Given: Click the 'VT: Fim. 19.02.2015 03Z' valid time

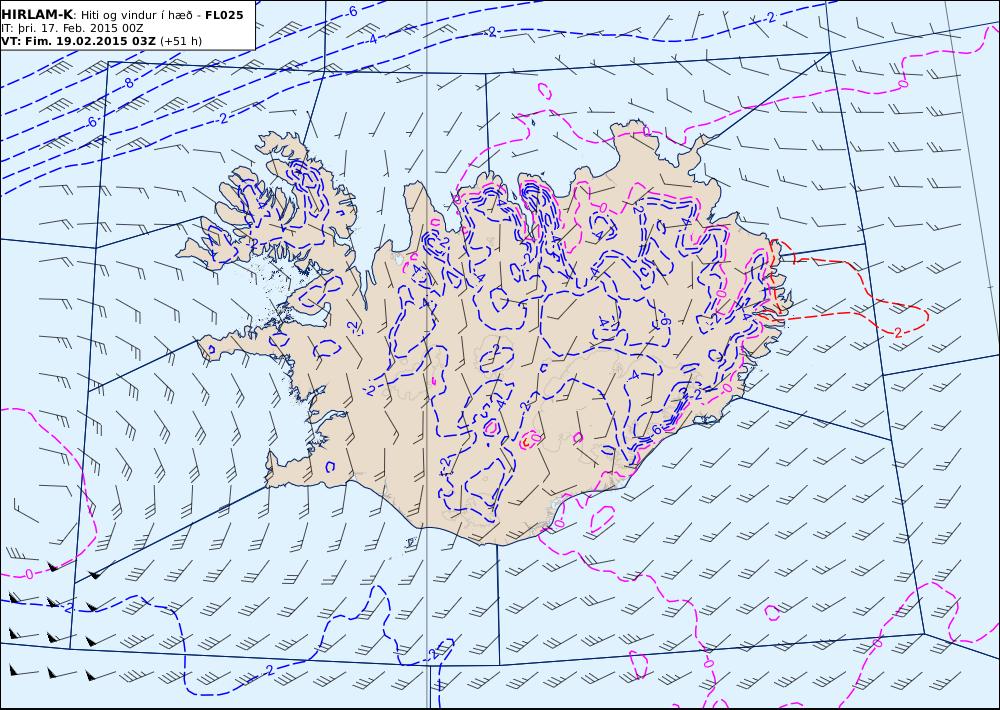Looking at the screenshot, I should [78, 41].
